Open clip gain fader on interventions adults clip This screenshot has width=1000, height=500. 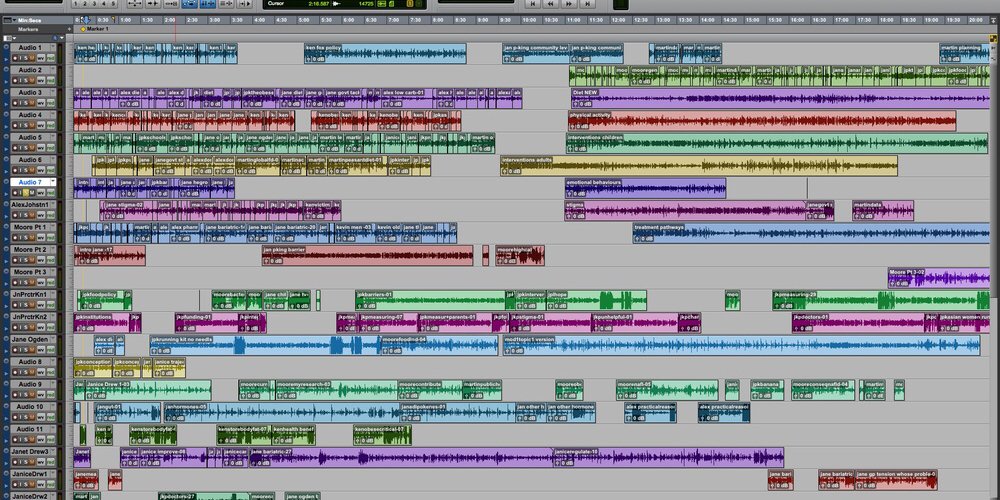click(506, 170)
